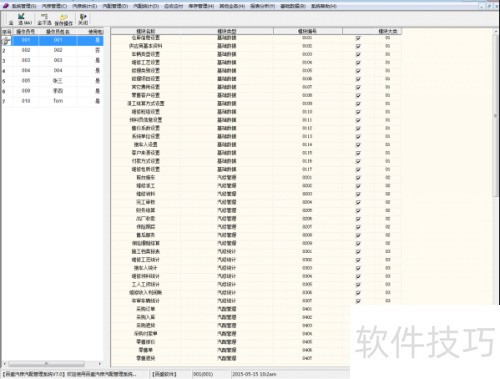
Task: Click the Save Operation (保存操作) toolbar icon
Action: (64, 19)
